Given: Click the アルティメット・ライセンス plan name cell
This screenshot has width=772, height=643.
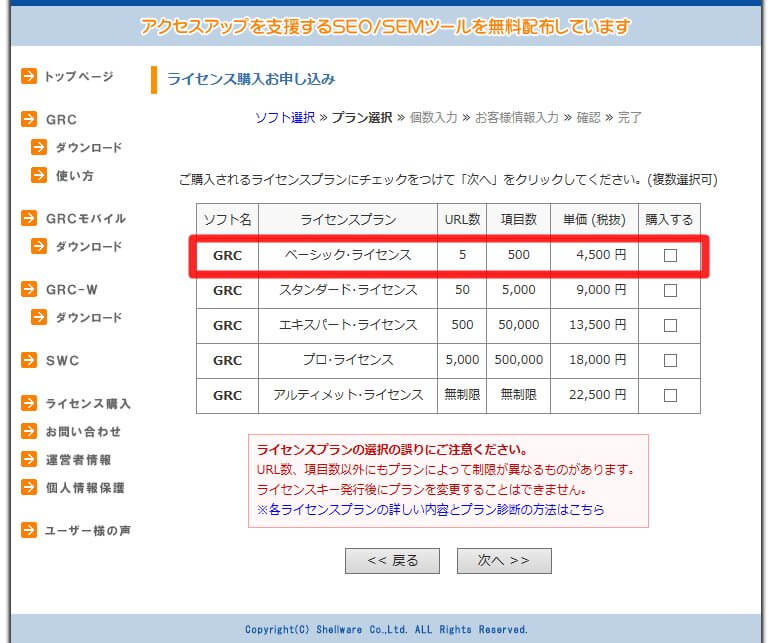Looking at the screenshot, I should [x=348, y=395].
